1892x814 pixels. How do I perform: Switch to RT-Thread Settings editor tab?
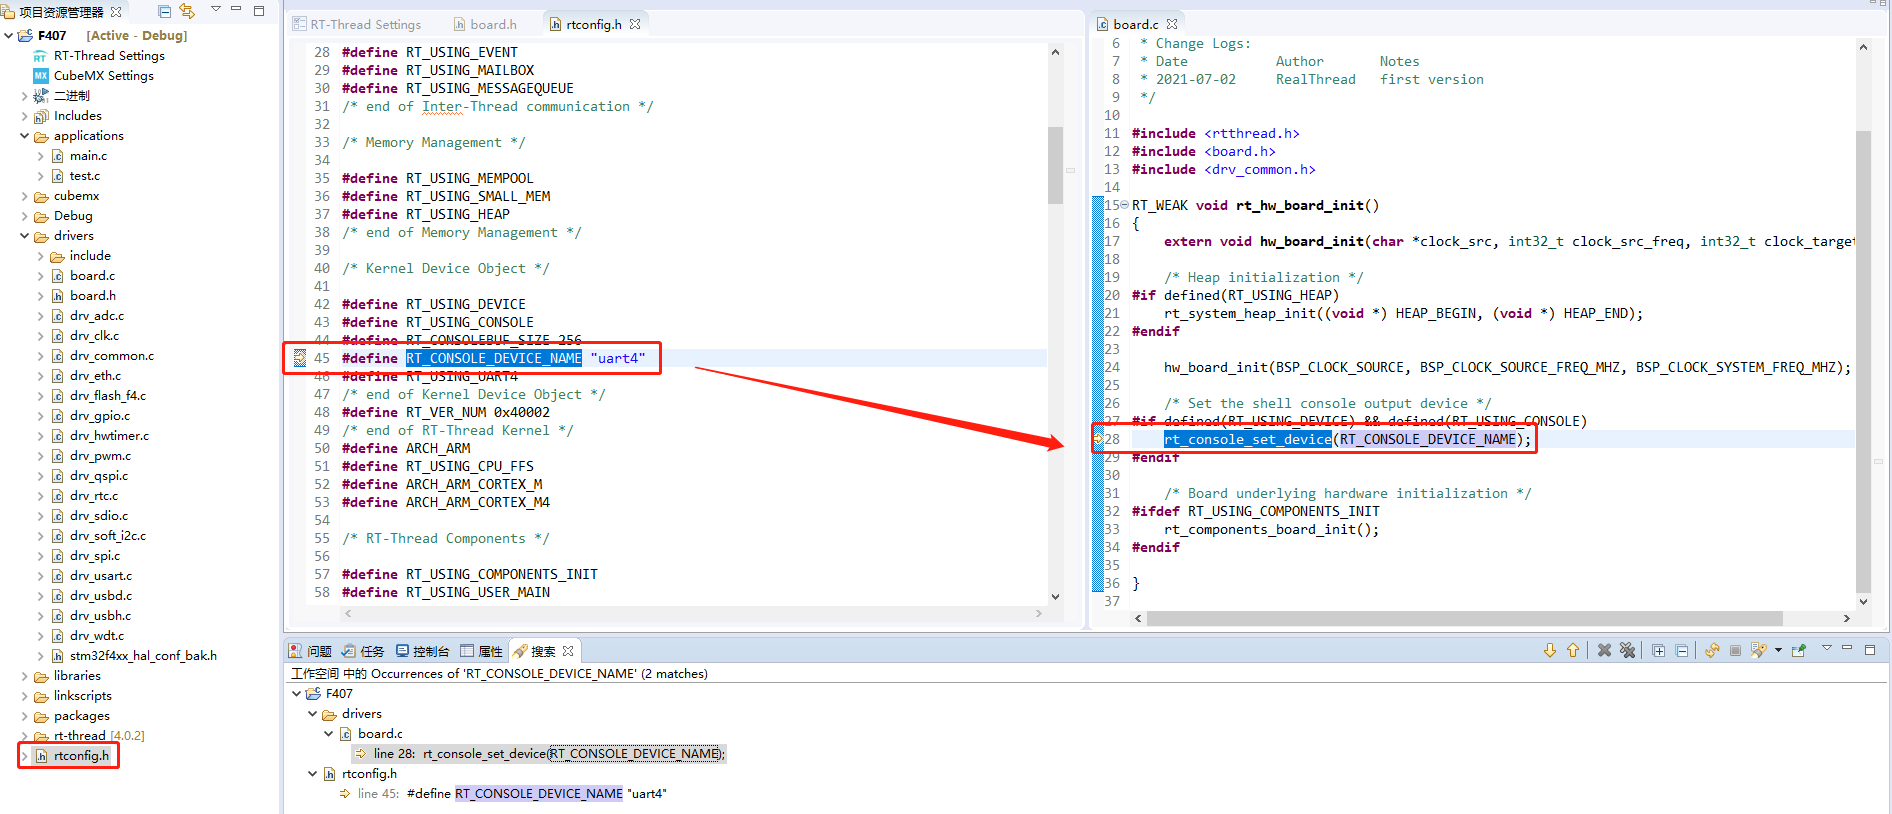[x=358, y=24]
